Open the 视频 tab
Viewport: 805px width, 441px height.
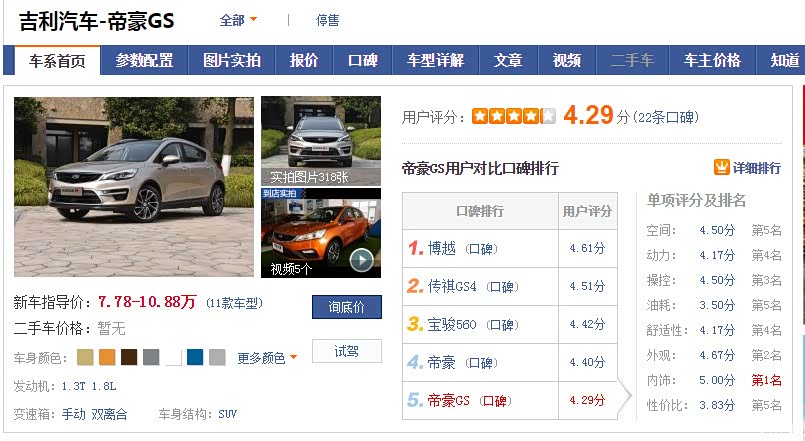(567, 61)
